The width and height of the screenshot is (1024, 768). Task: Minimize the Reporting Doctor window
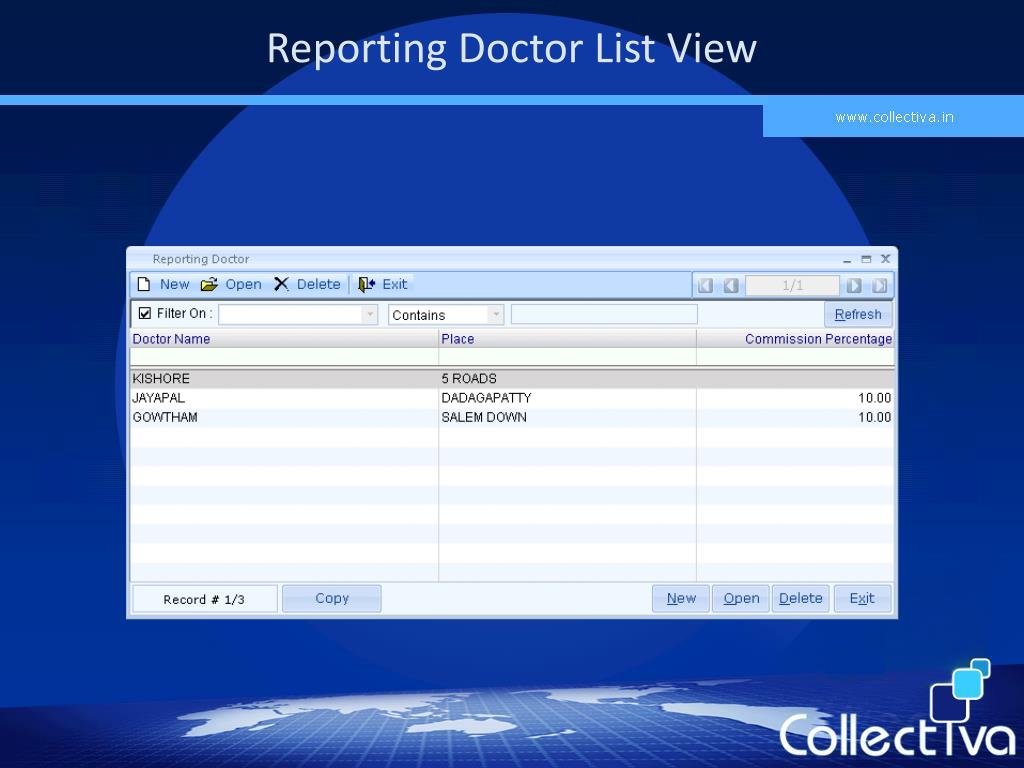pyautogui.click(x=847, y=260)
